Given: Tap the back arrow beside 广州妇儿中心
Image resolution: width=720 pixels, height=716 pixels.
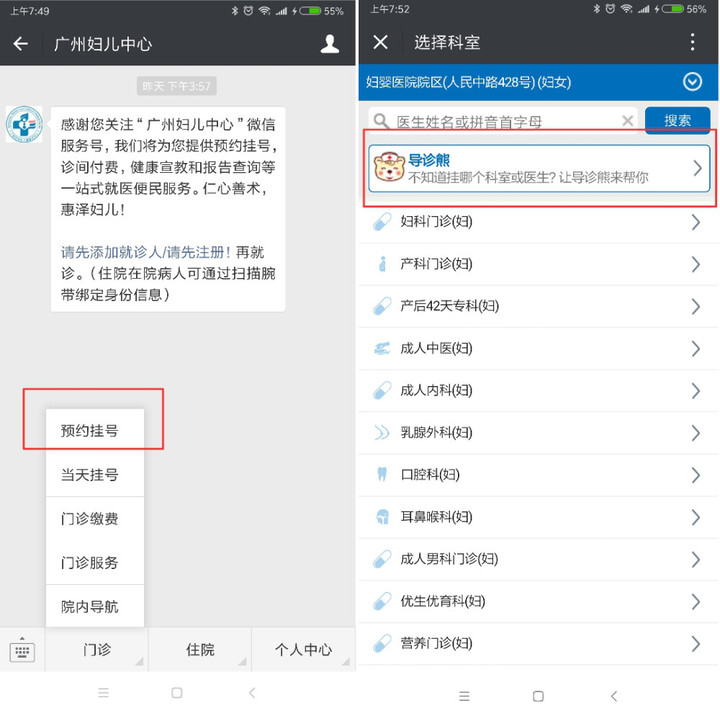Looking at the screenshot, I should [x=21, y=44].
